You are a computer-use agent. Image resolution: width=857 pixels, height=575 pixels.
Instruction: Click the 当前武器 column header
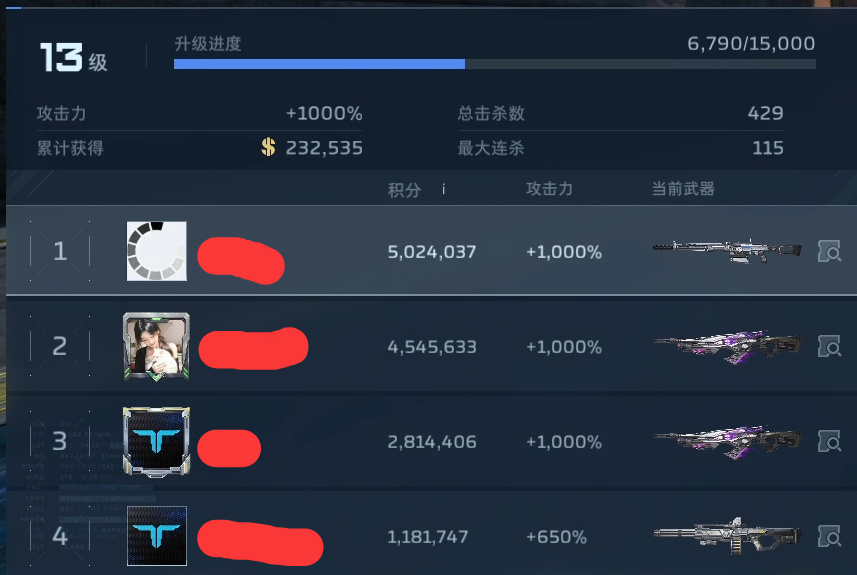click(x=683, y=189)
